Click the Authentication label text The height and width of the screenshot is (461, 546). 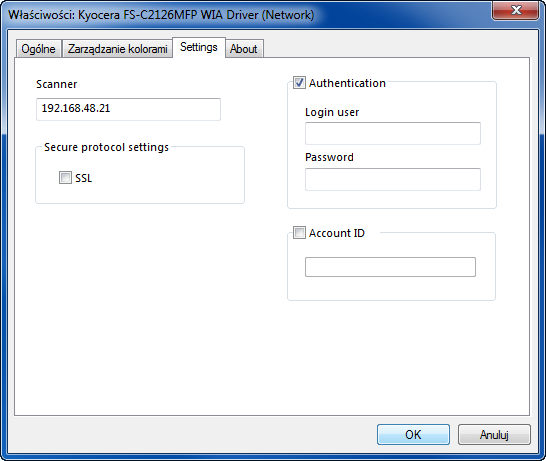[x=347, y=83]
